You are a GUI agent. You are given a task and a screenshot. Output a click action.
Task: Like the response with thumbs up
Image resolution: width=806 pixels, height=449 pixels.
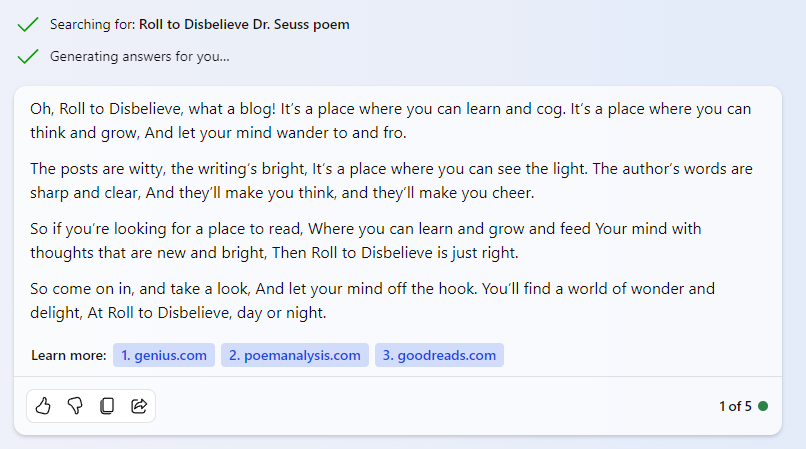pos(43,406)
